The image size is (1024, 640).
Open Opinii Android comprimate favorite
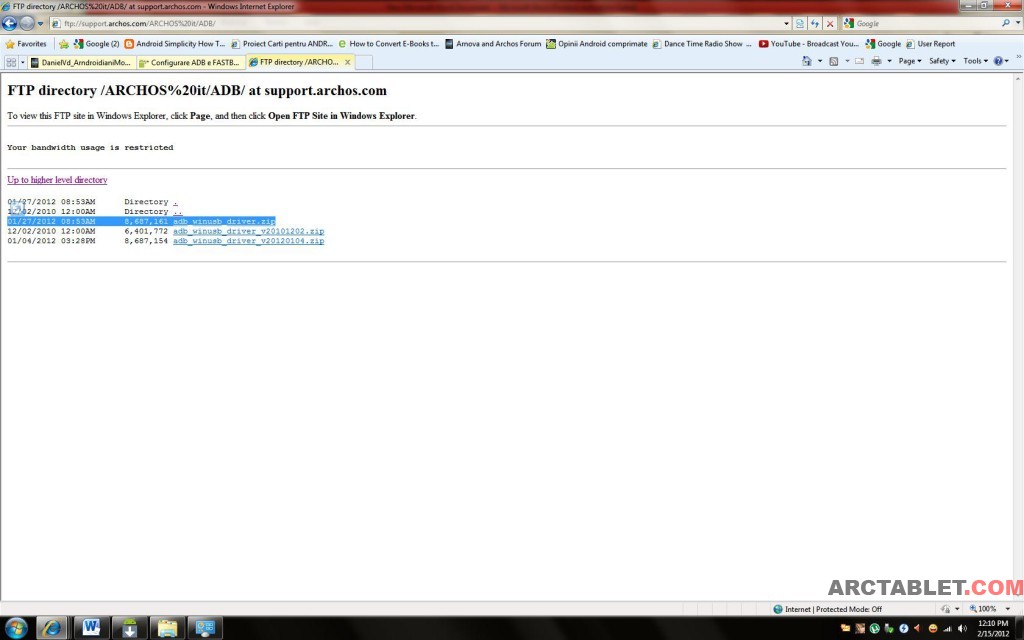pyautogui.click(x=597, y=44)
